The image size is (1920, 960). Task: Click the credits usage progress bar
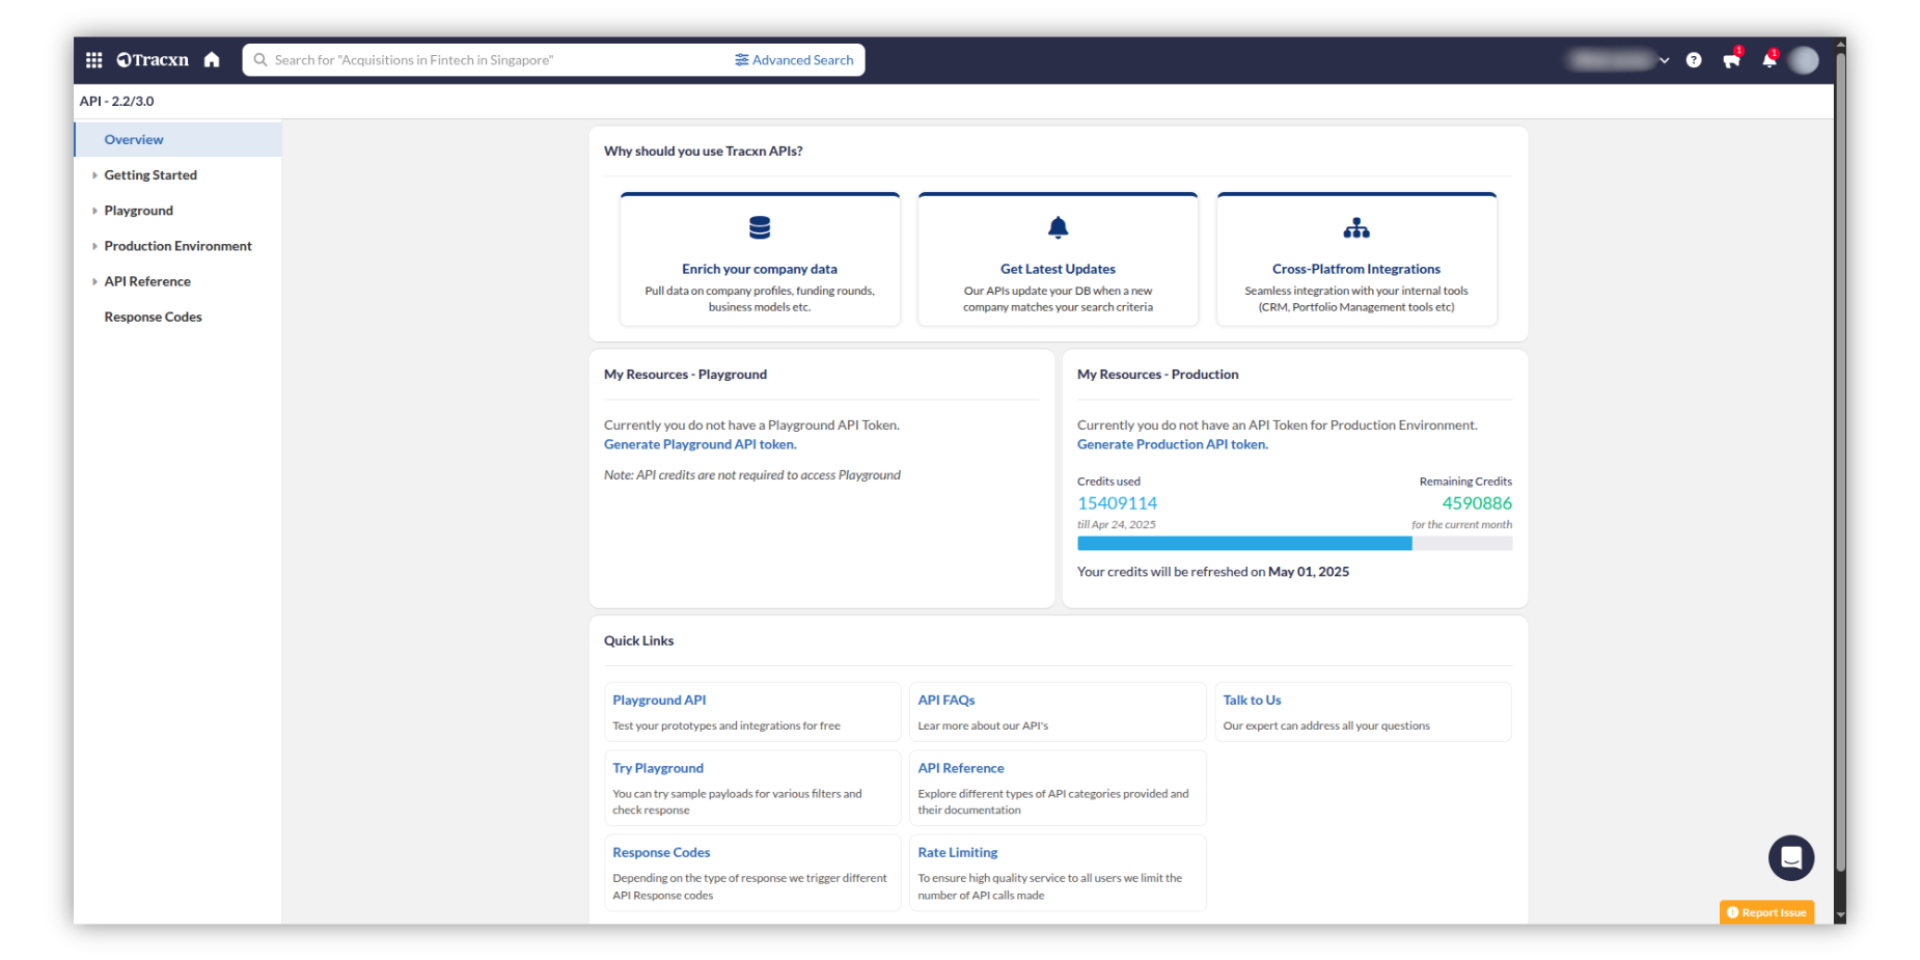(1294, 543)
